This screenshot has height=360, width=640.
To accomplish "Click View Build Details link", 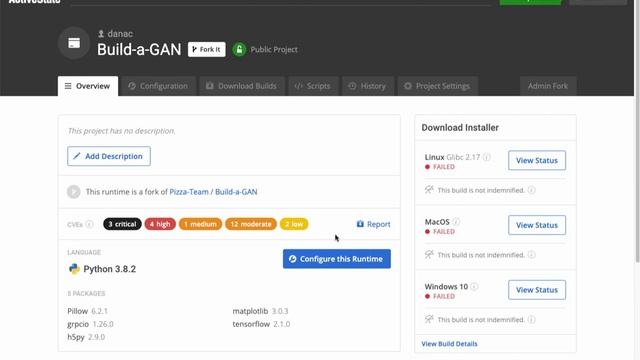I will 449,344.
